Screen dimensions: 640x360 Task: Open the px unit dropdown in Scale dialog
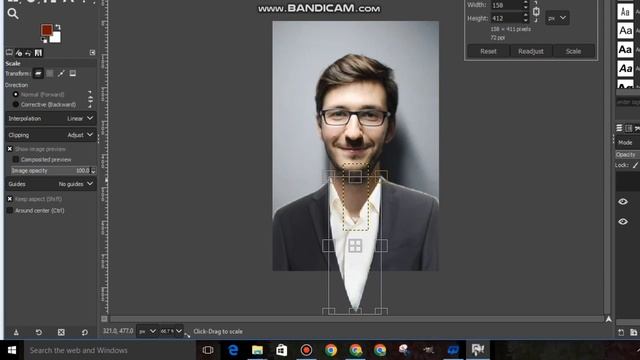coord(557,18)
